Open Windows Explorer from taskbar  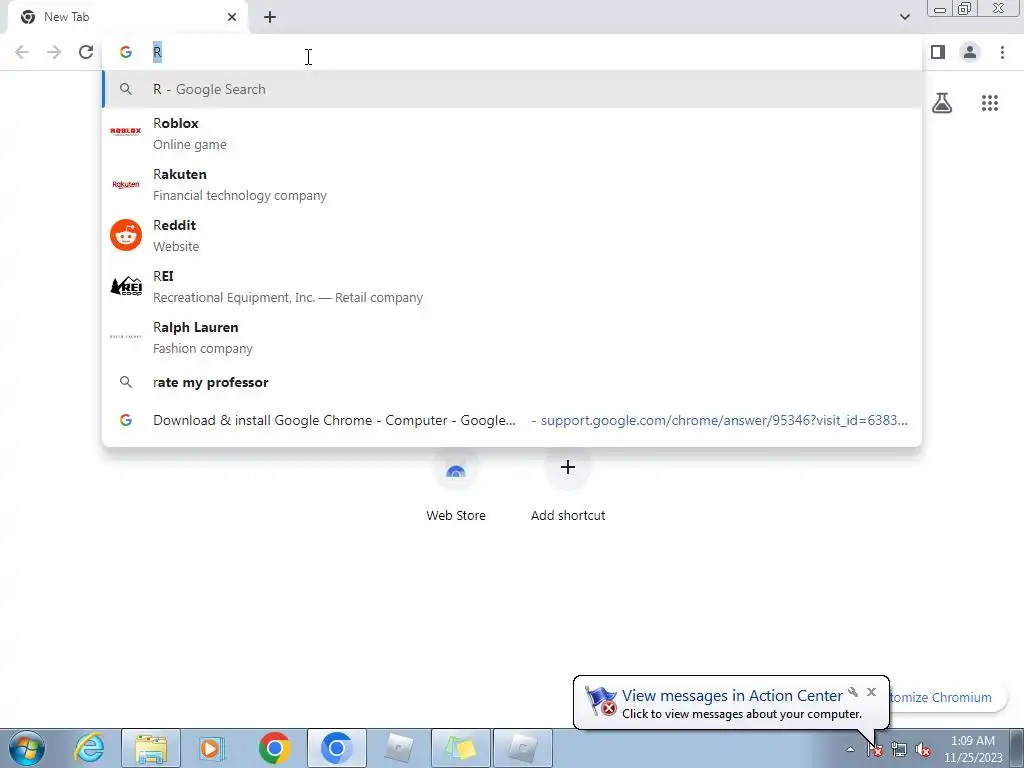151,748
